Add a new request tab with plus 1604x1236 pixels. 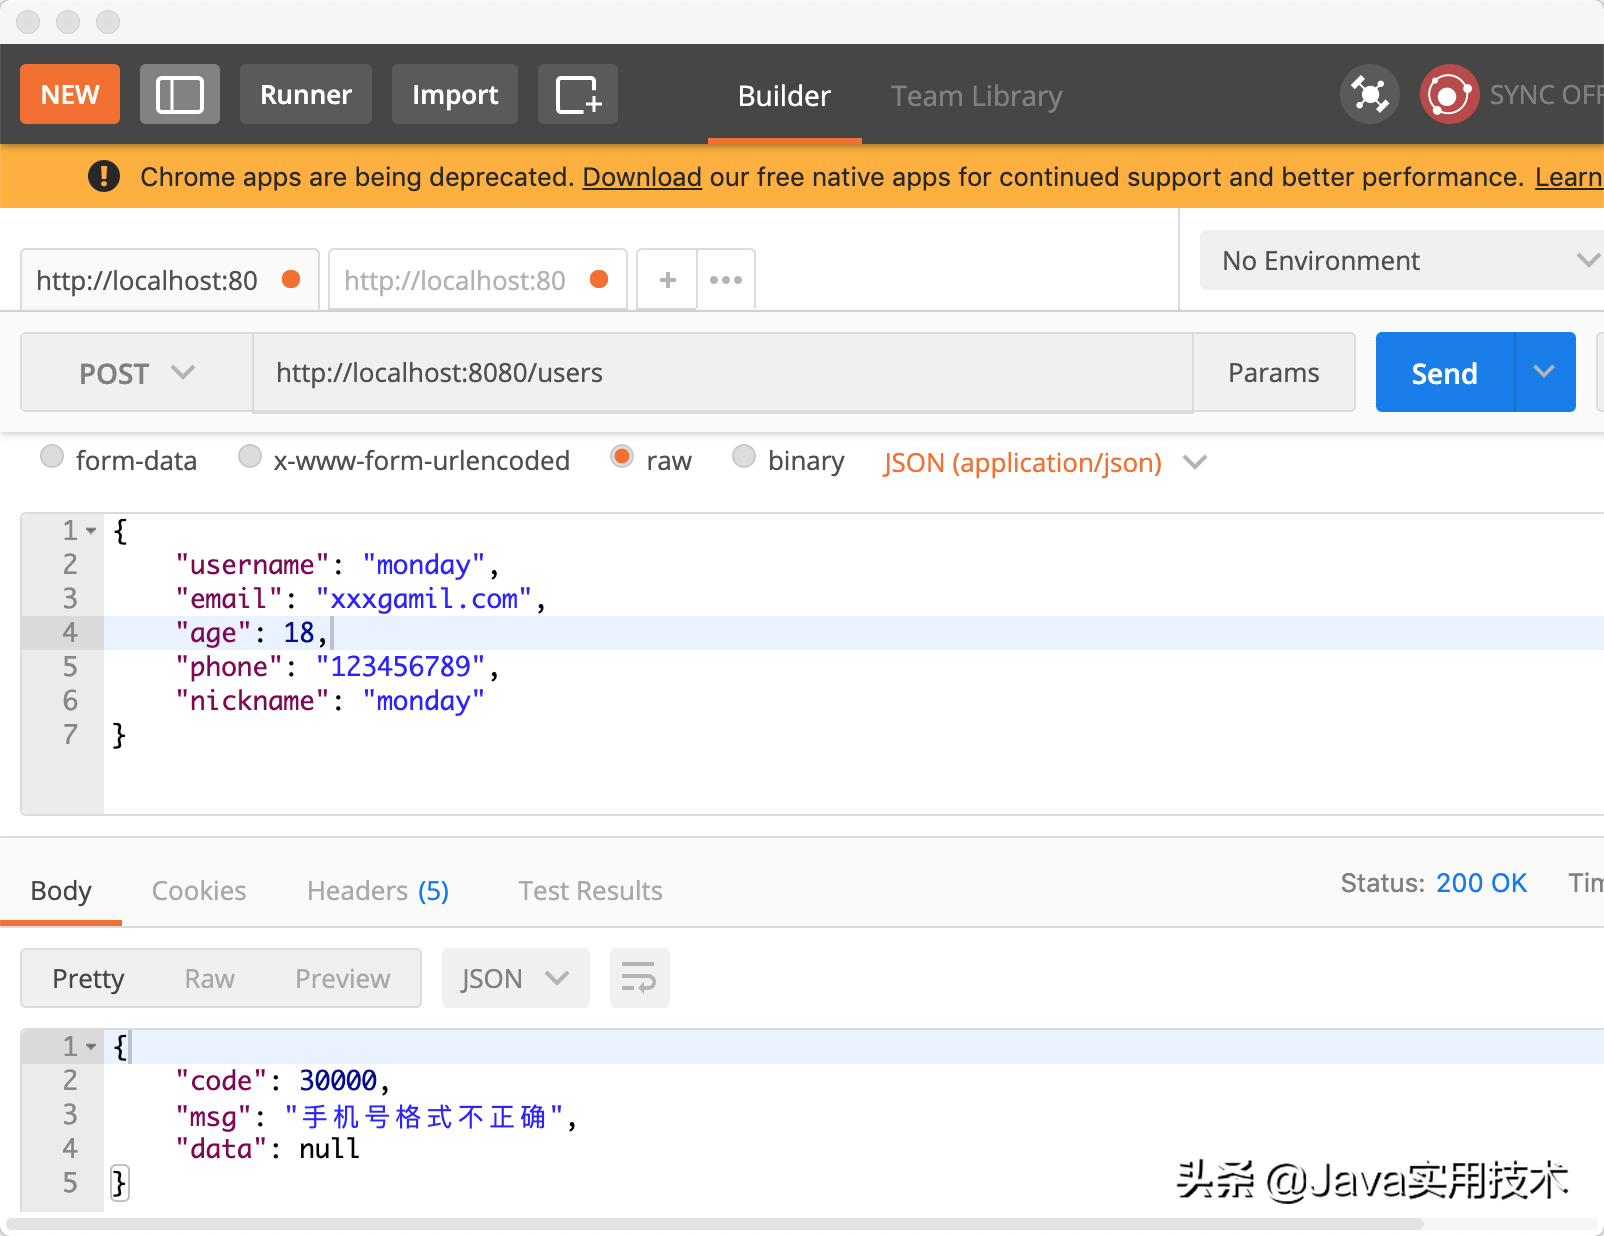tap(667, 280)
